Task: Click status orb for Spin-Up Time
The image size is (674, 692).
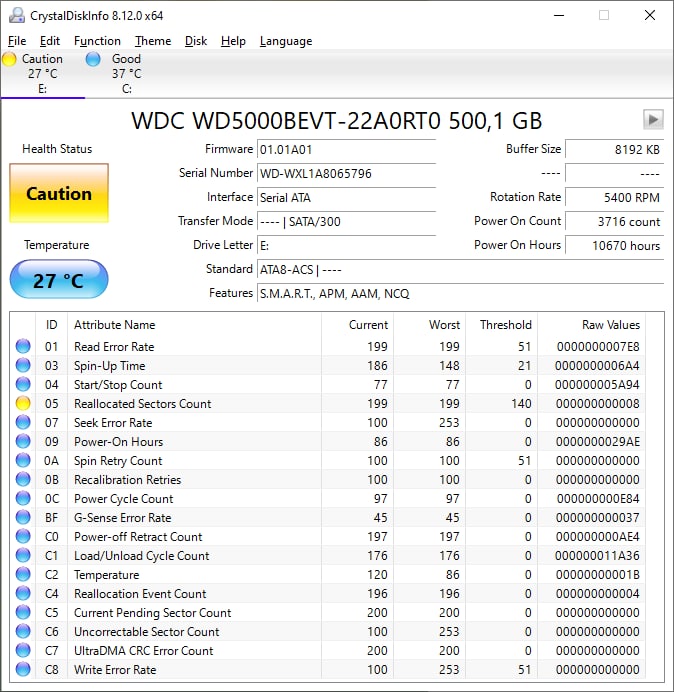Action: 23,365
